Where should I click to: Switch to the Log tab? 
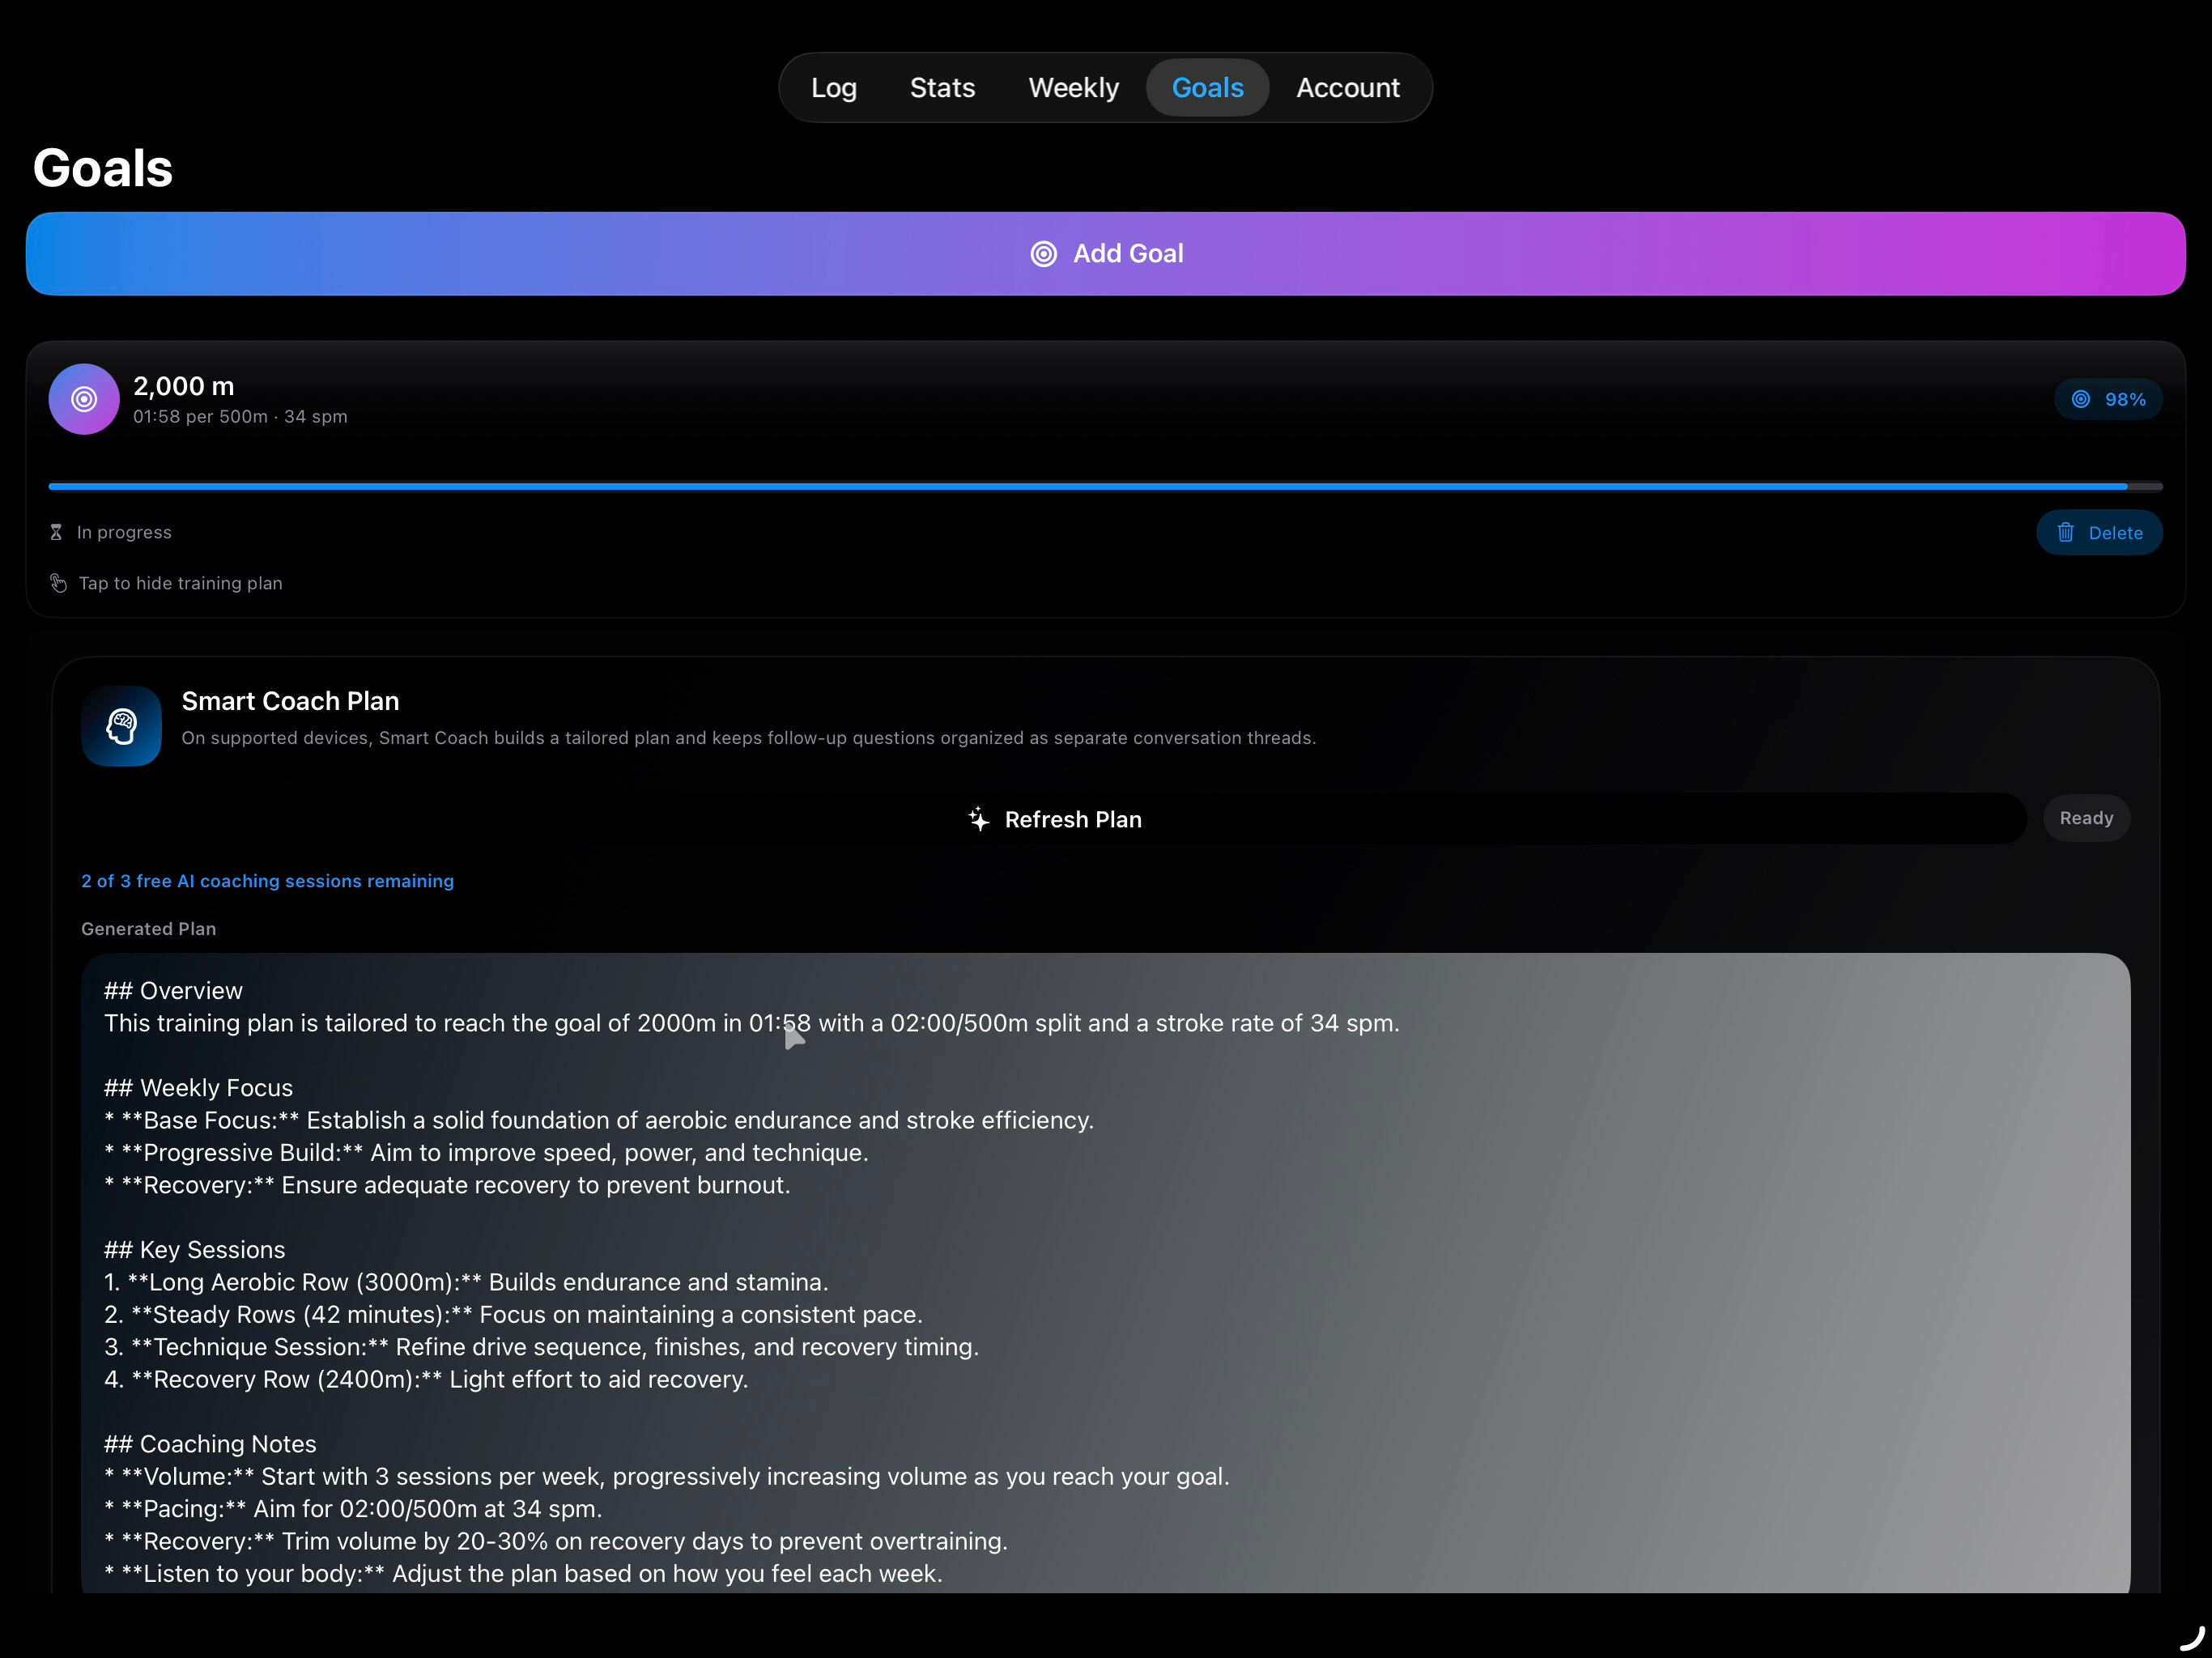pos(833,88)
